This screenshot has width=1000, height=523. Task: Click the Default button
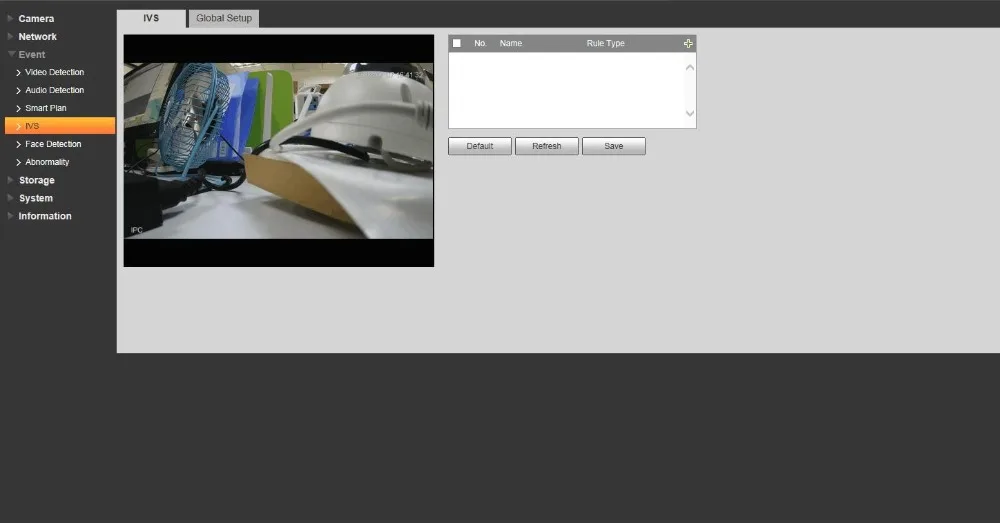(x=480, y=146)
